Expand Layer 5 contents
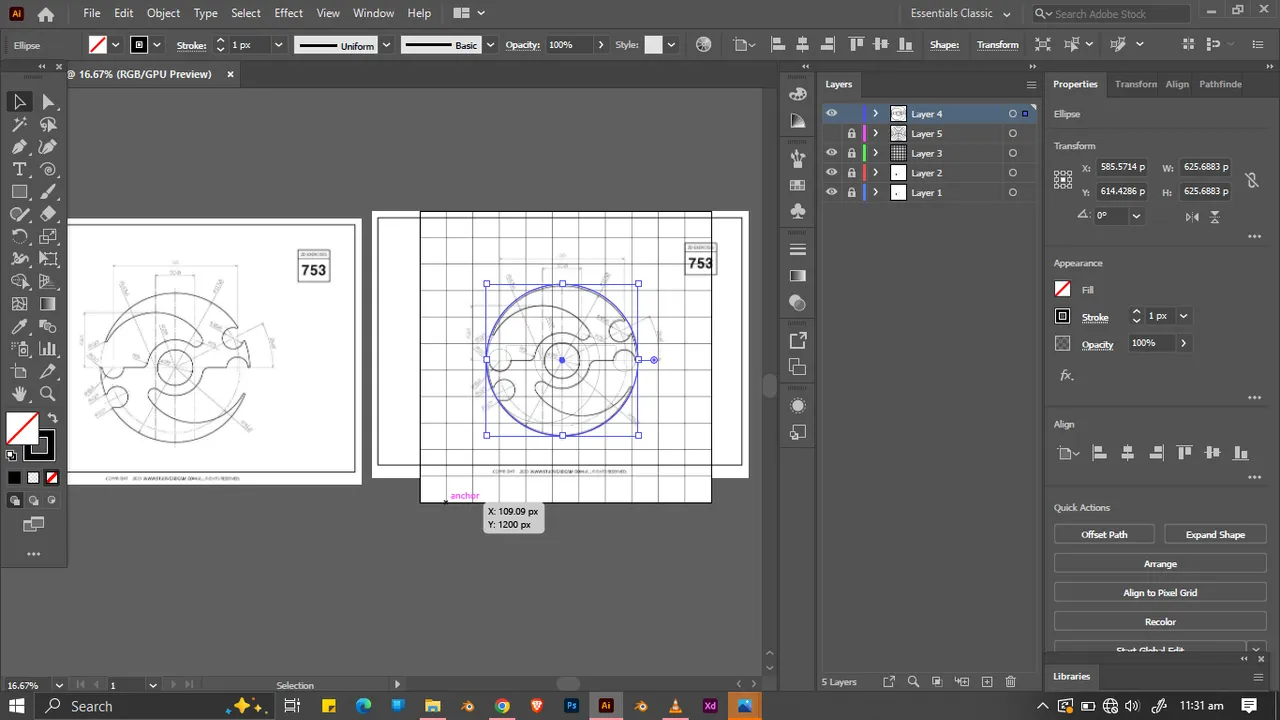Viewport: 1280px width, 720px height. pos(876,134)
